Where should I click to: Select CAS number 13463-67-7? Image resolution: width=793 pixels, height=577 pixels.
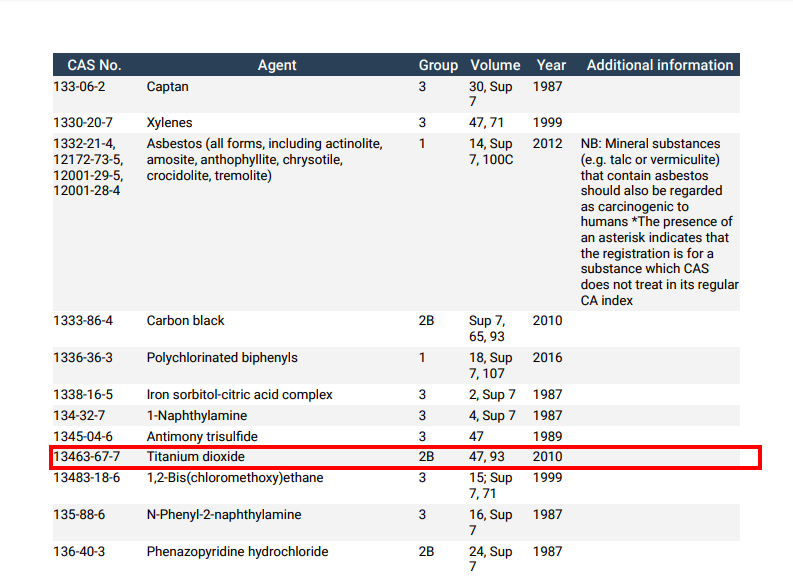click(86, 457)
